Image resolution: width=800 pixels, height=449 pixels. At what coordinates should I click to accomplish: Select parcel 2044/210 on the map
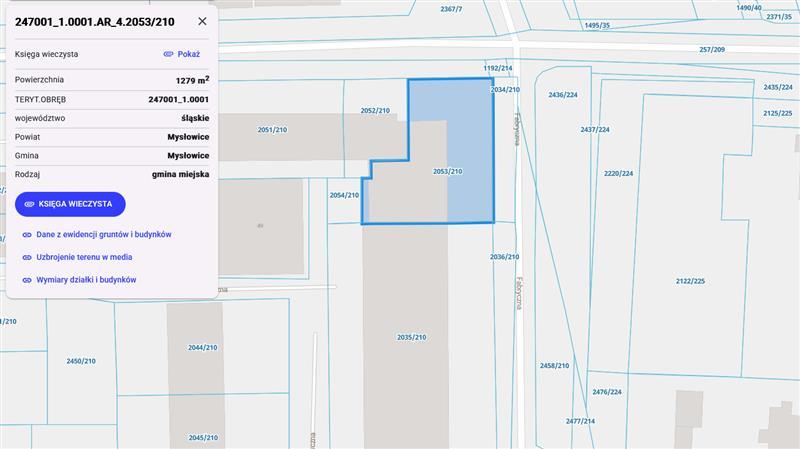click(x=202, y=347)
